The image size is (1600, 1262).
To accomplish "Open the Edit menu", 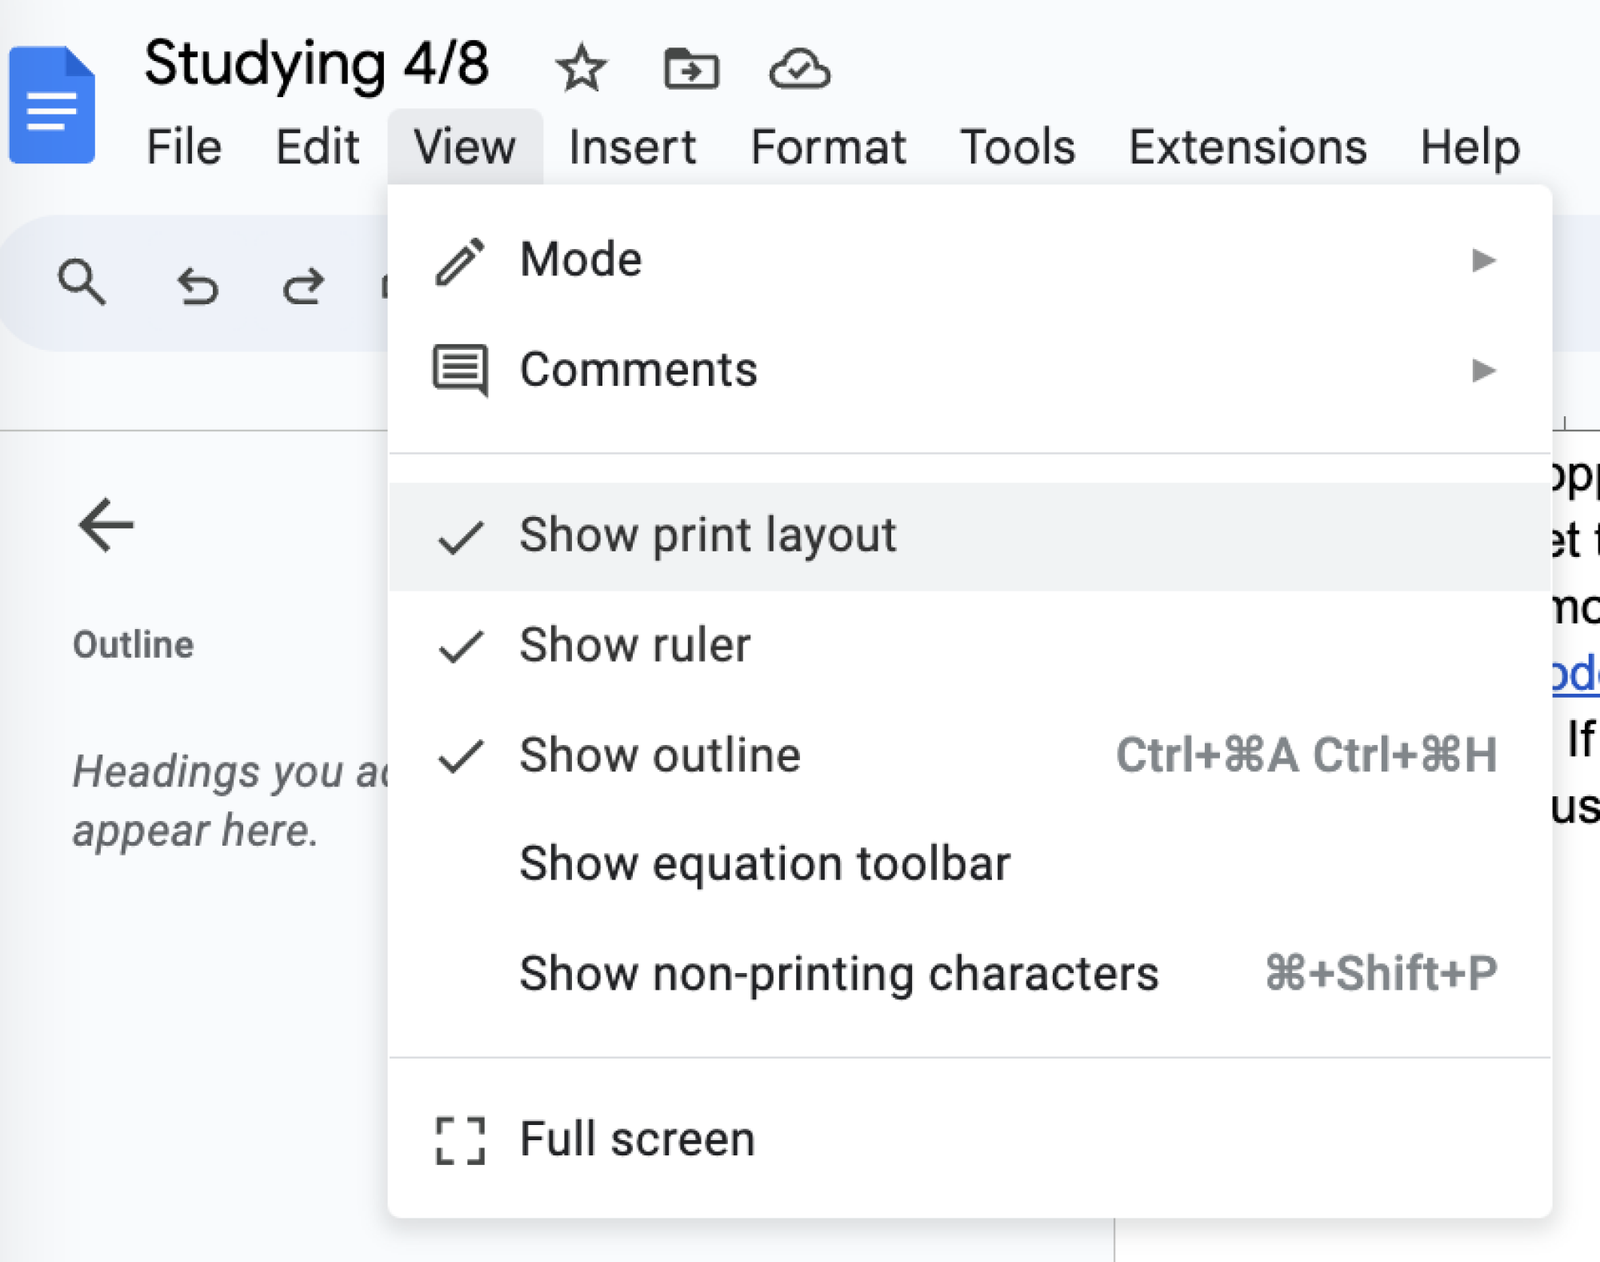I will pyautogui.click(x=317, y=147).
